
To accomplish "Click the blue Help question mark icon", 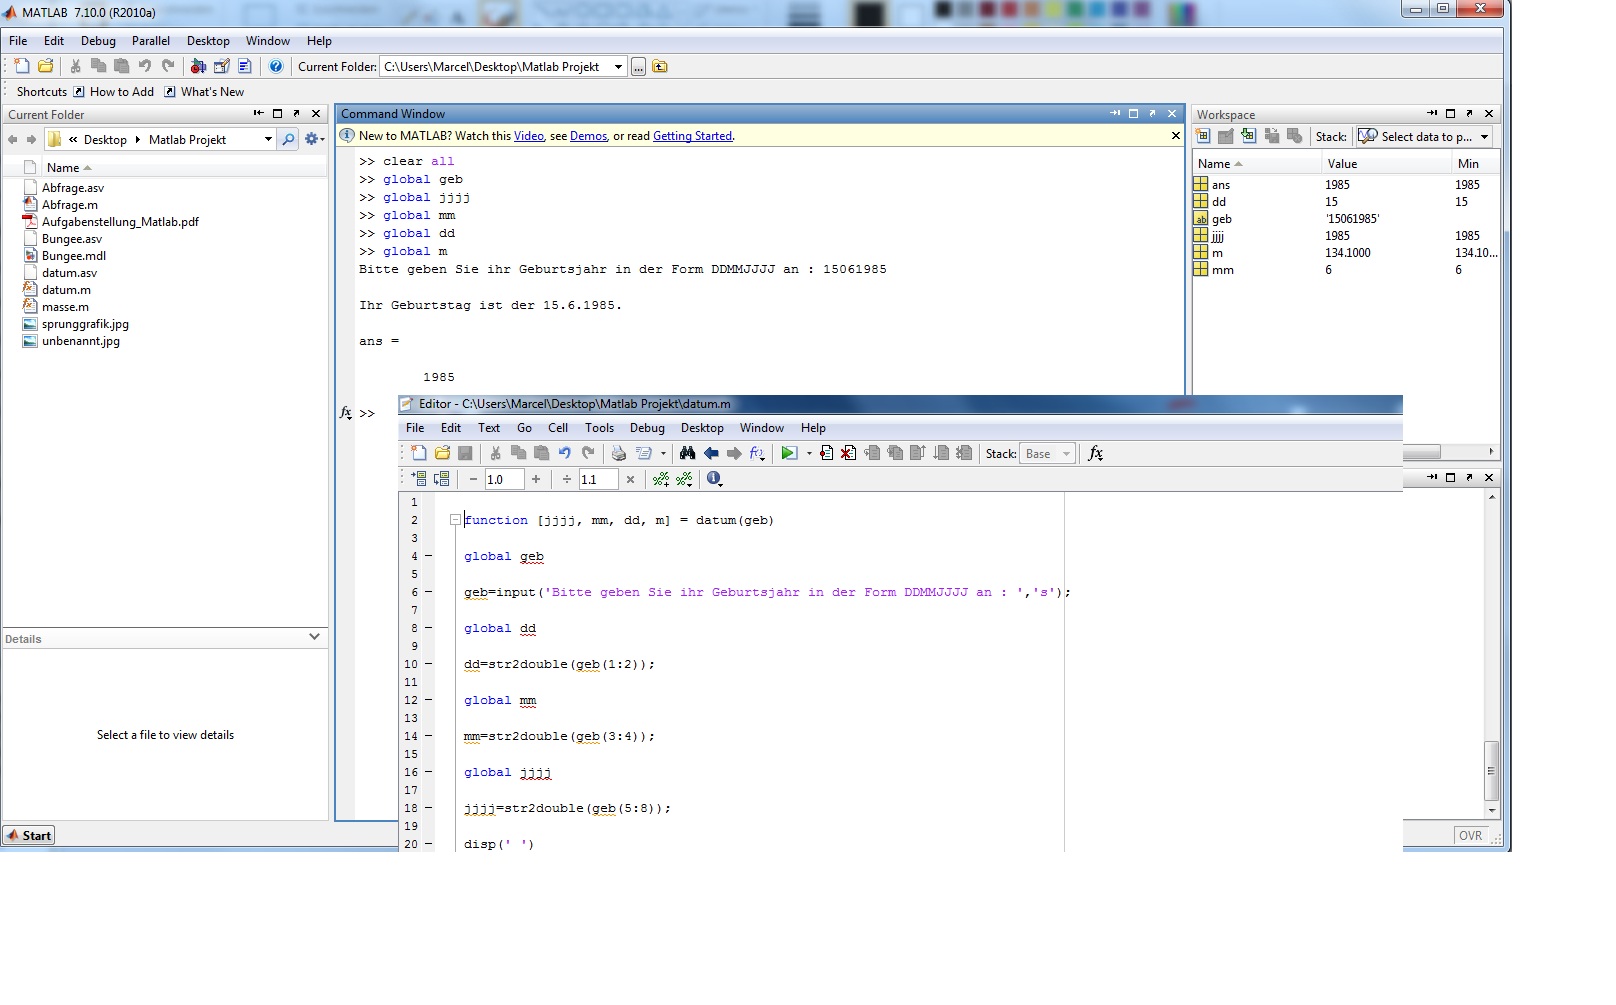I will 276,67.
